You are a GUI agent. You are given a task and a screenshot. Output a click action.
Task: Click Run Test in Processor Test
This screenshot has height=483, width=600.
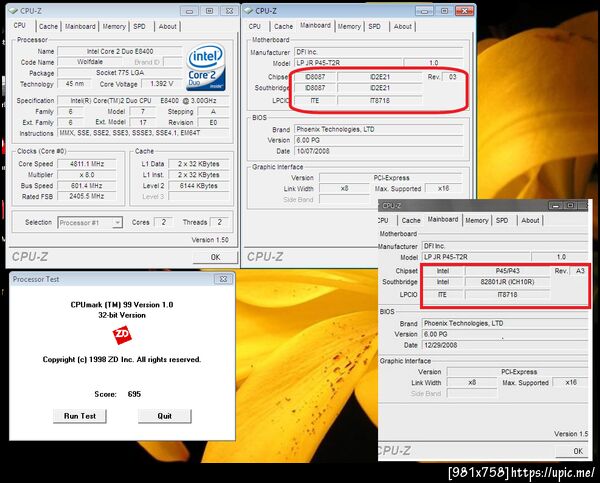[x=80, y=416]
